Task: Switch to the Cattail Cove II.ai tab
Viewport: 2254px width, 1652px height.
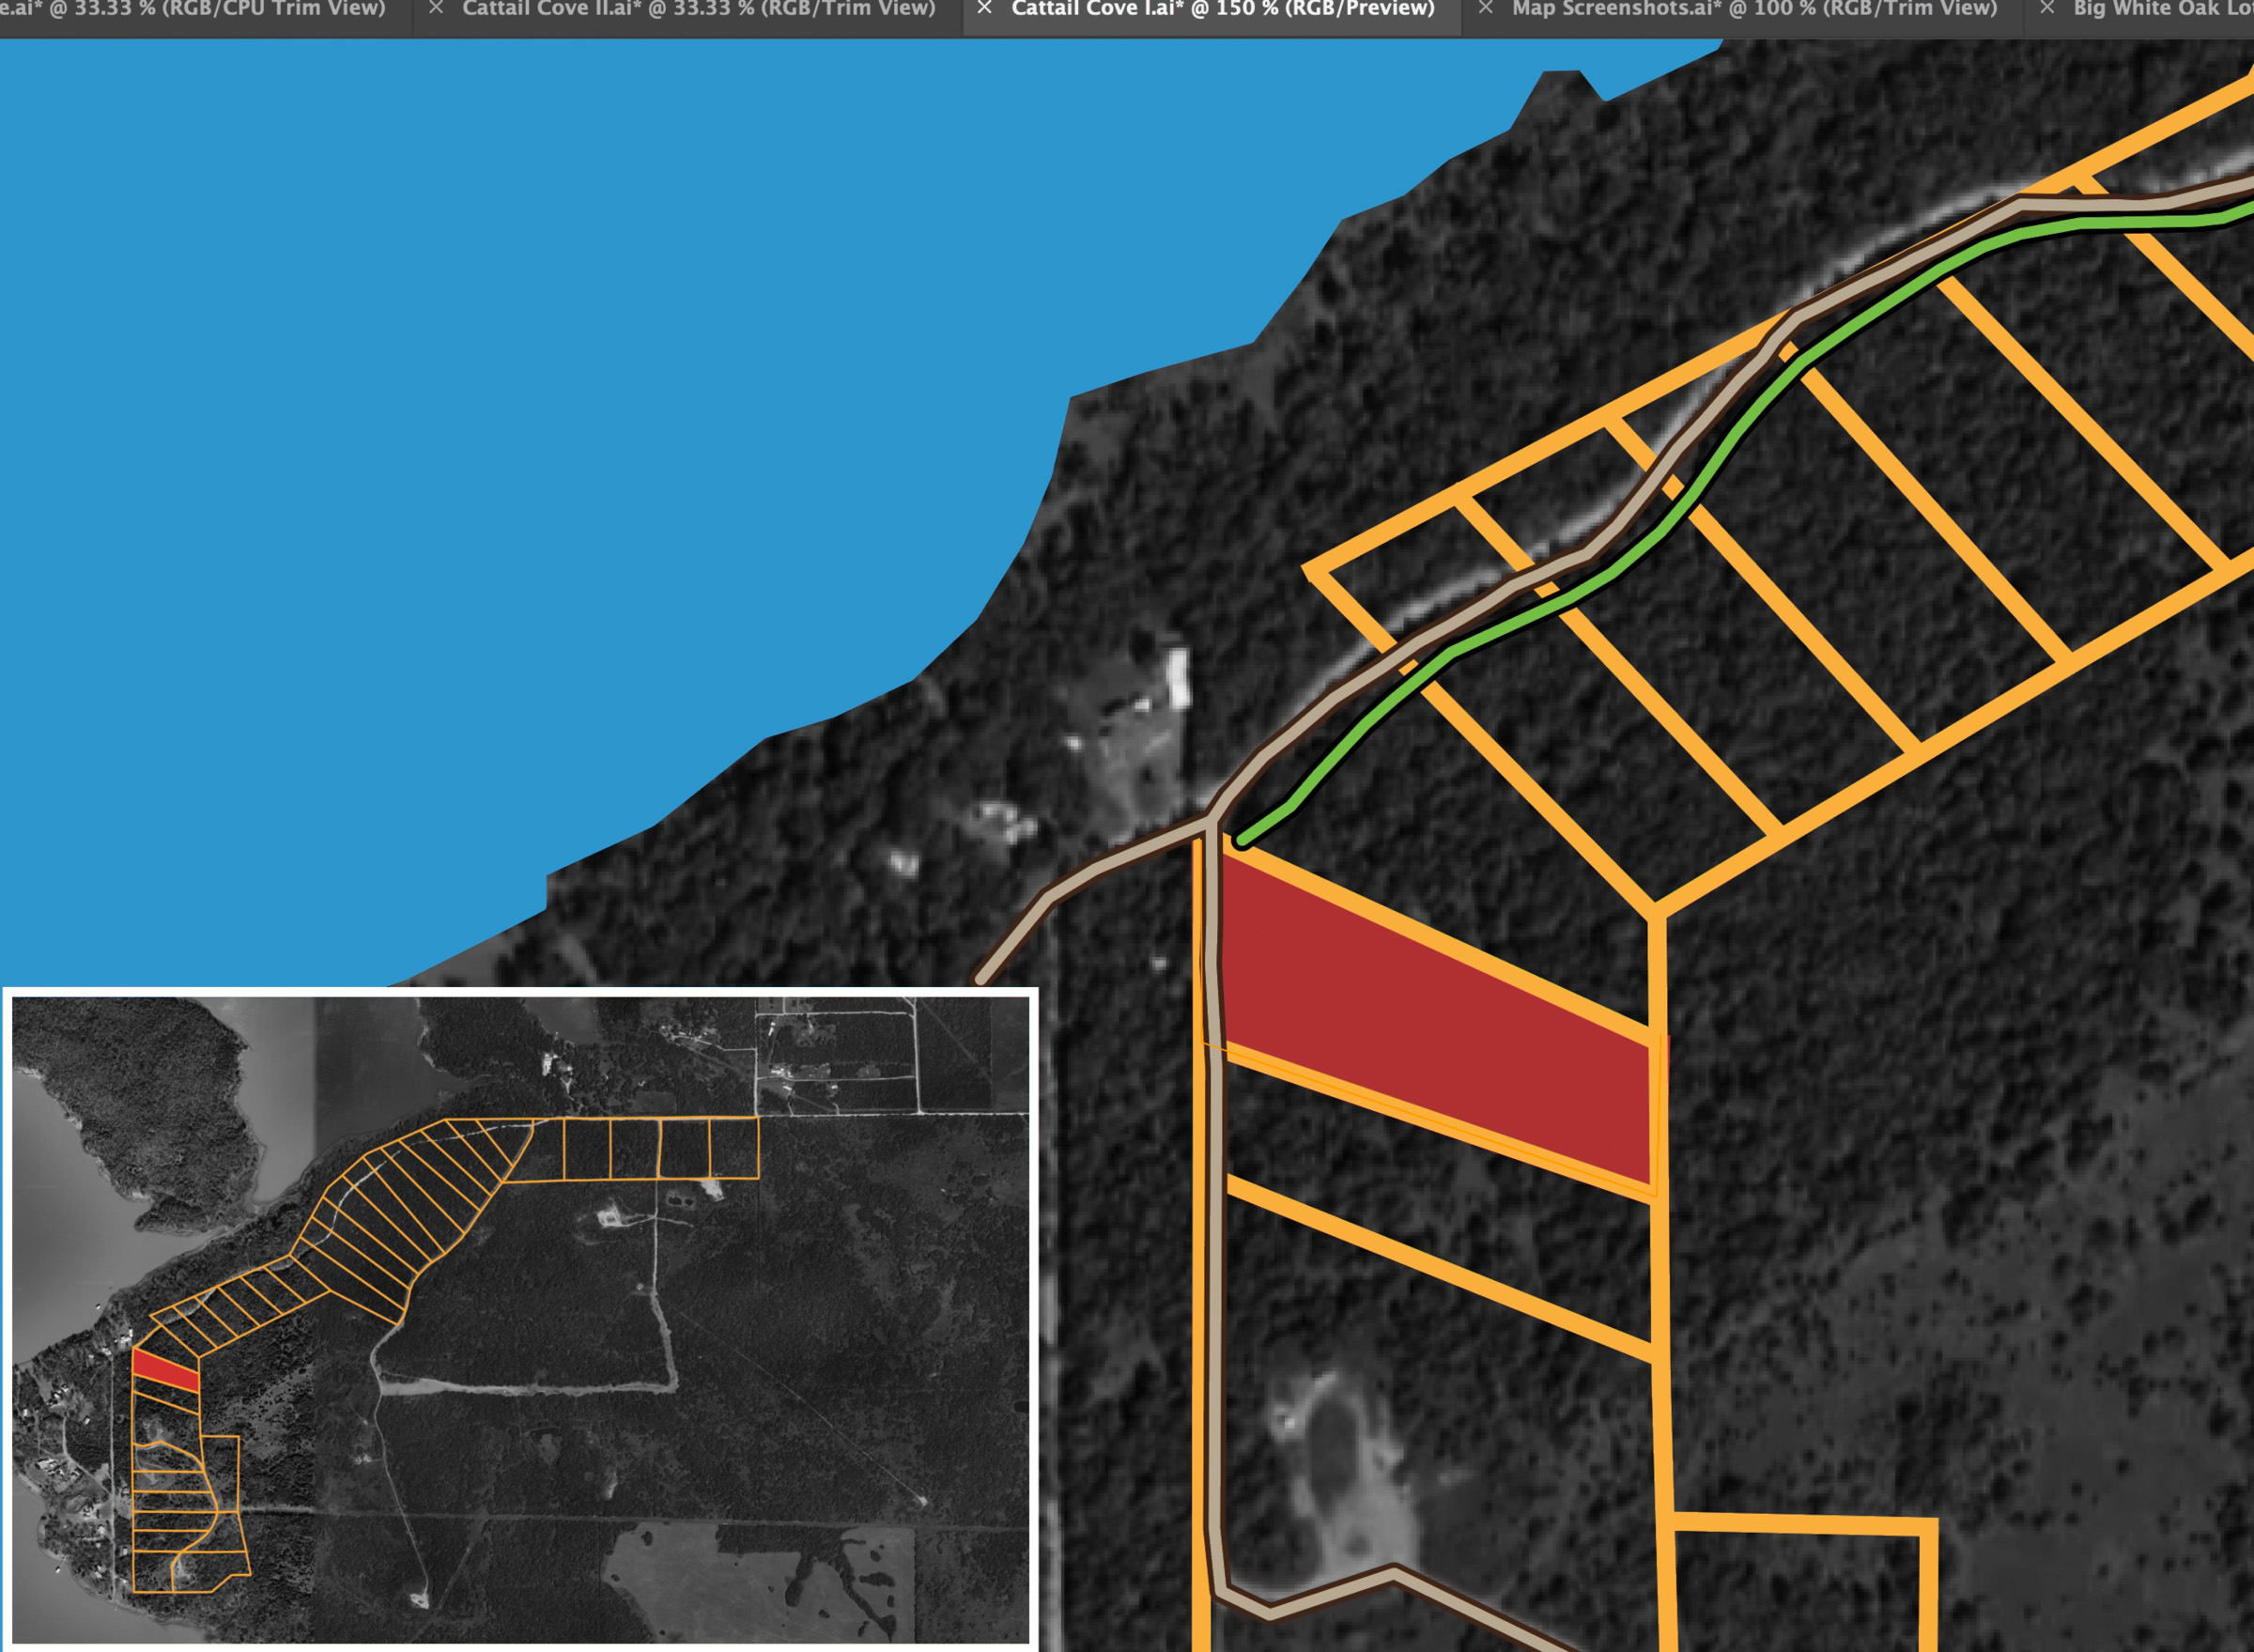Action: point(698,9)
